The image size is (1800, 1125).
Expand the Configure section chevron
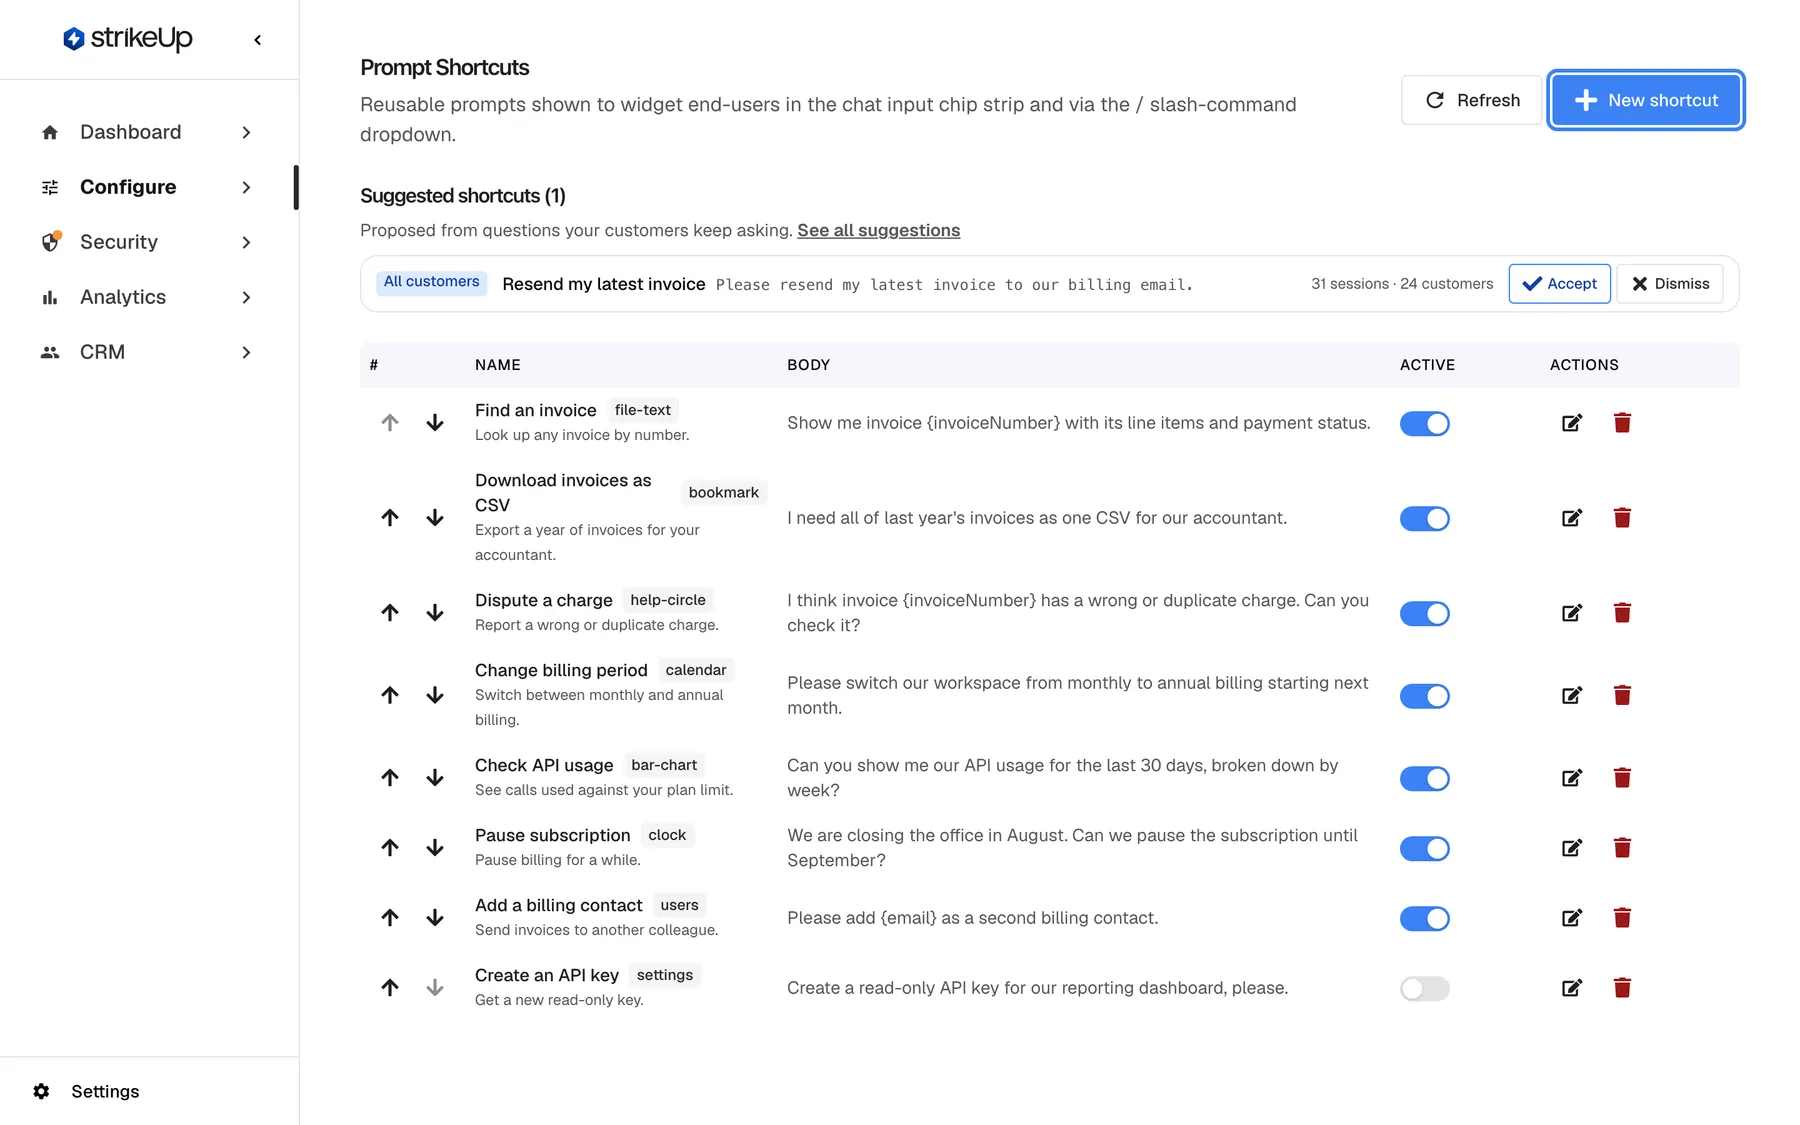point(246,187)
